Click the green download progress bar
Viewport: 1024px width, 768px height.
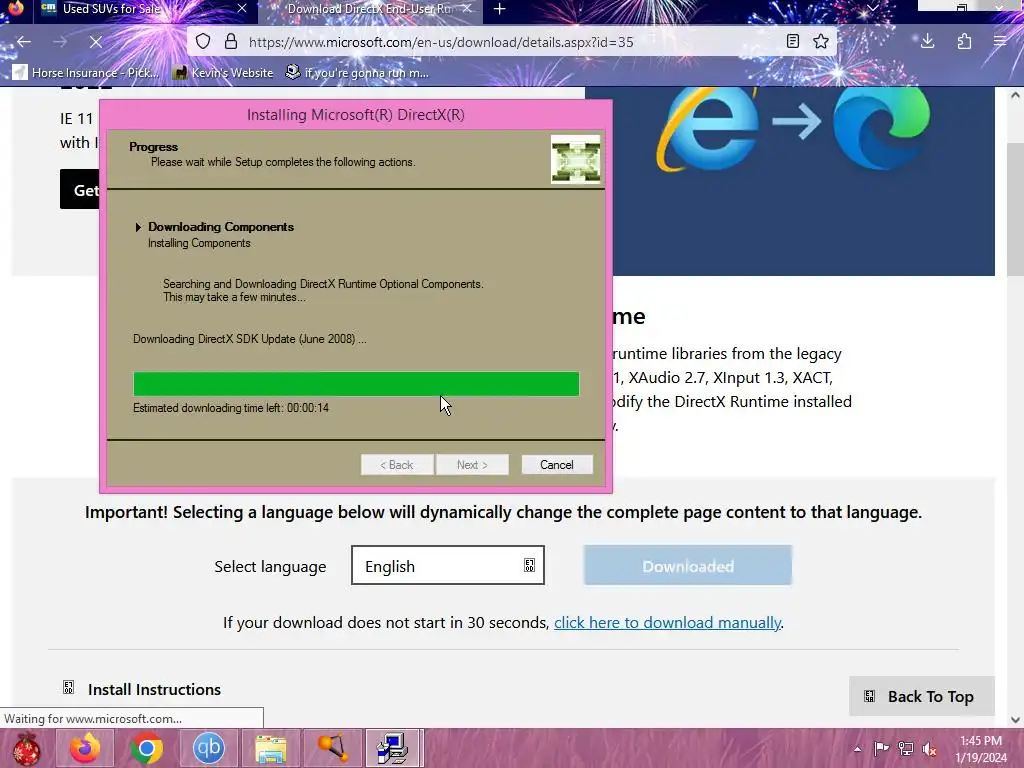click(x=356, y=384)
